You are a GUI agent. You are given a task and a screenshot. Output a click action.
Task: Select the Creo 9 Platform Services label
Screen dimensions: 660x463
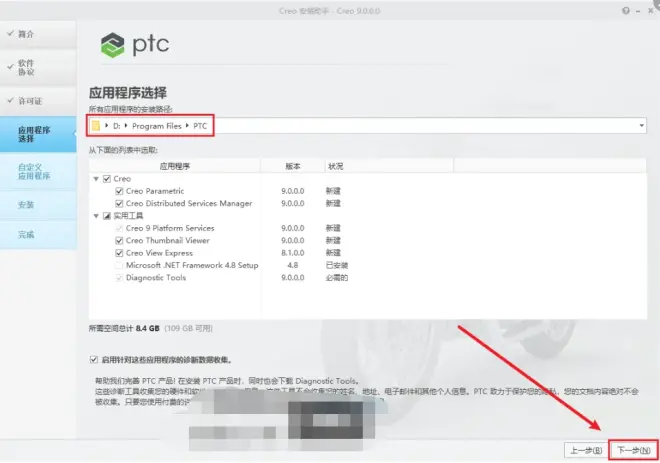[x=170, y=228]
